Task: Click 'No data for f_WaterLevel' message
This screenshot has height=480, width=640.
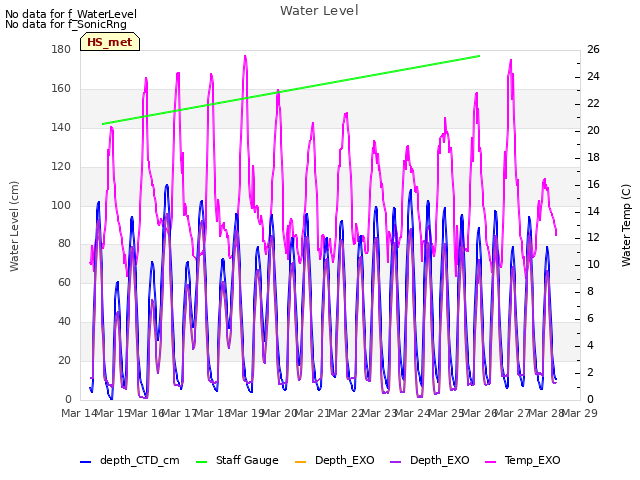Action: click(71, 14)
